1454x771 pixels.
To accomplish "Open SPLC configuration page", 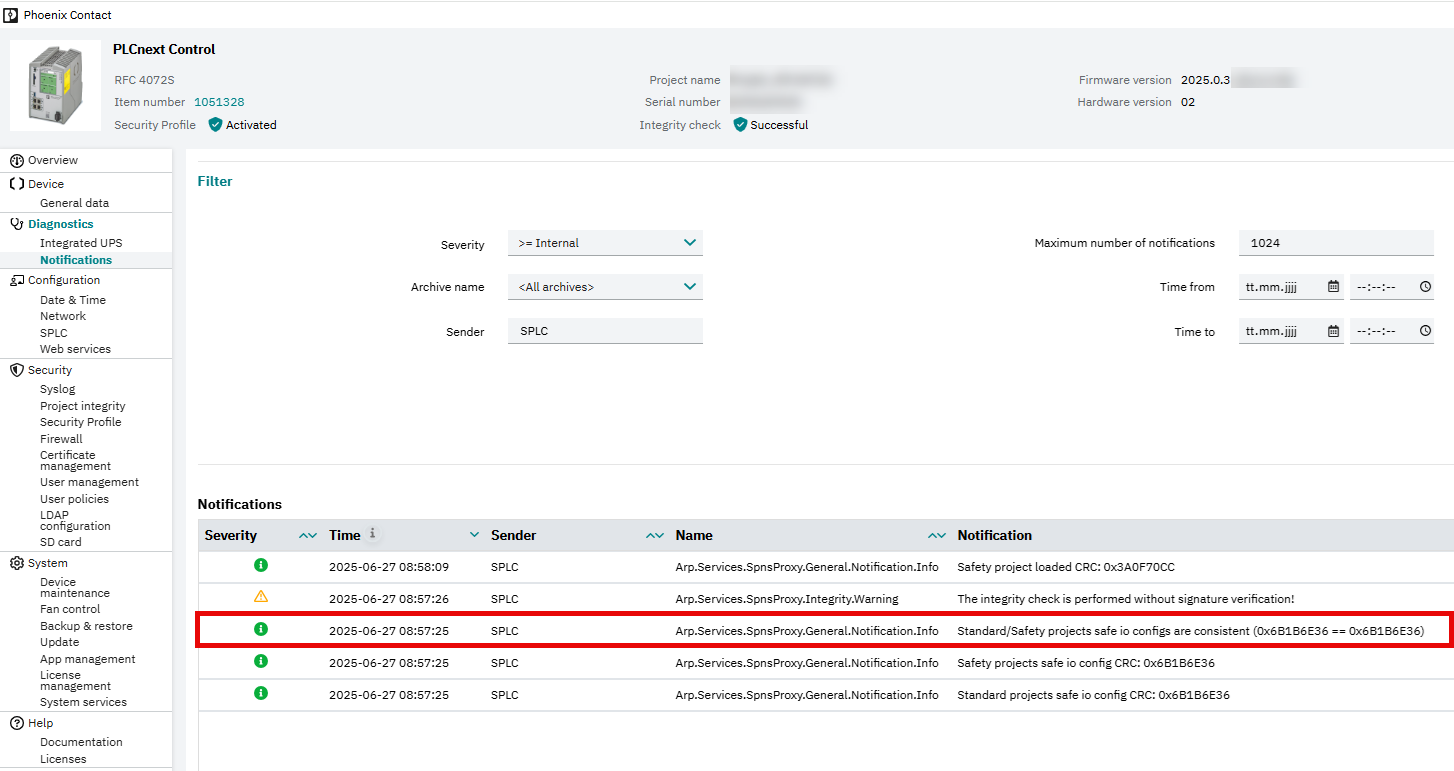I will pos(54,333).
